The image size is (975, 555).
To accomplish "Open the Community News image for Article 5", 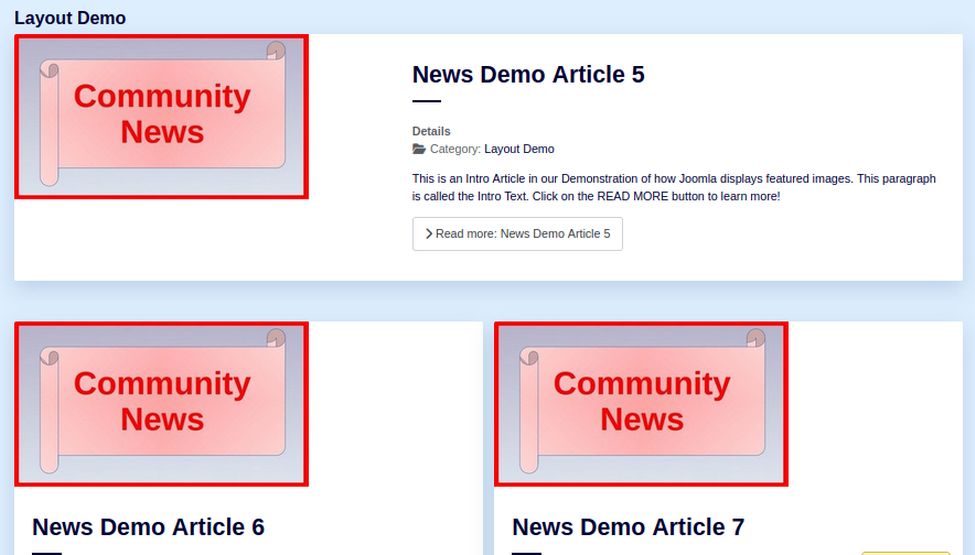I will (x=161, y=116).
